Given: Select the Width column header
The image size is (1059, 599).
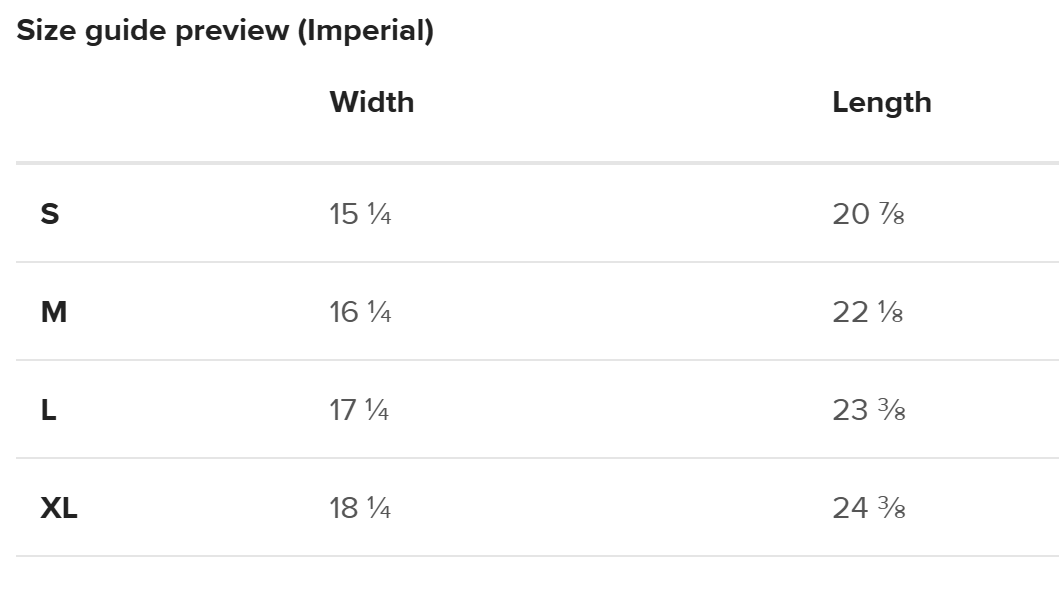Looking at the screenshot, I should coord(371,102).
